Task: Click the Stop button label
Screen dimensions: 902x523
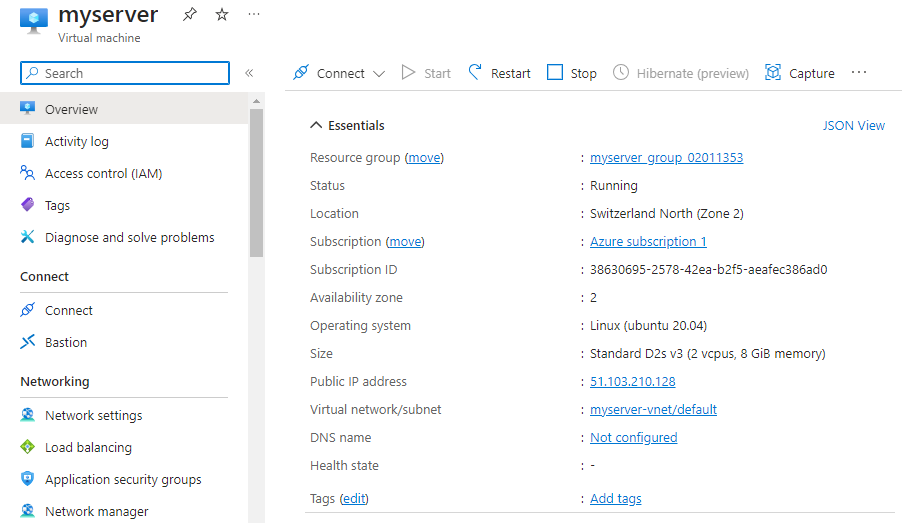Action: click(583, 73)
